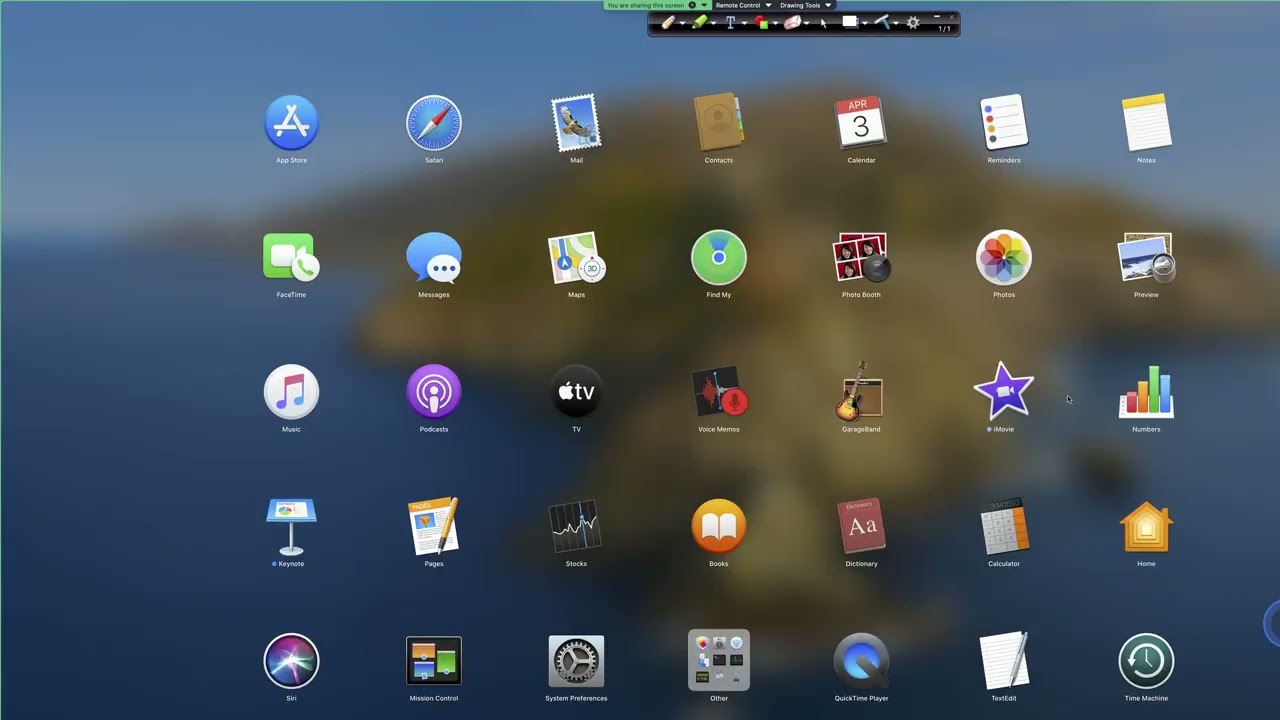Expand the highlighter options arrow

(713, 23)
